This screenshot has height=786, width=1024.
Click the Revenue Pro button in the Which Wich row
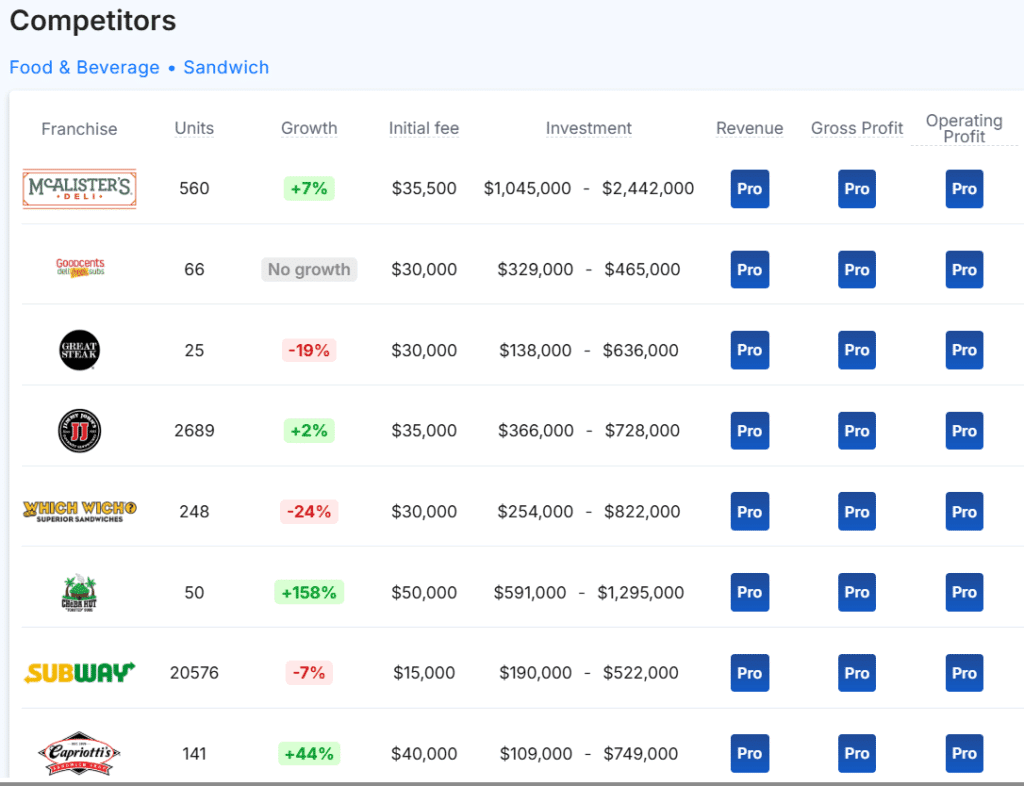click(750, 512)
